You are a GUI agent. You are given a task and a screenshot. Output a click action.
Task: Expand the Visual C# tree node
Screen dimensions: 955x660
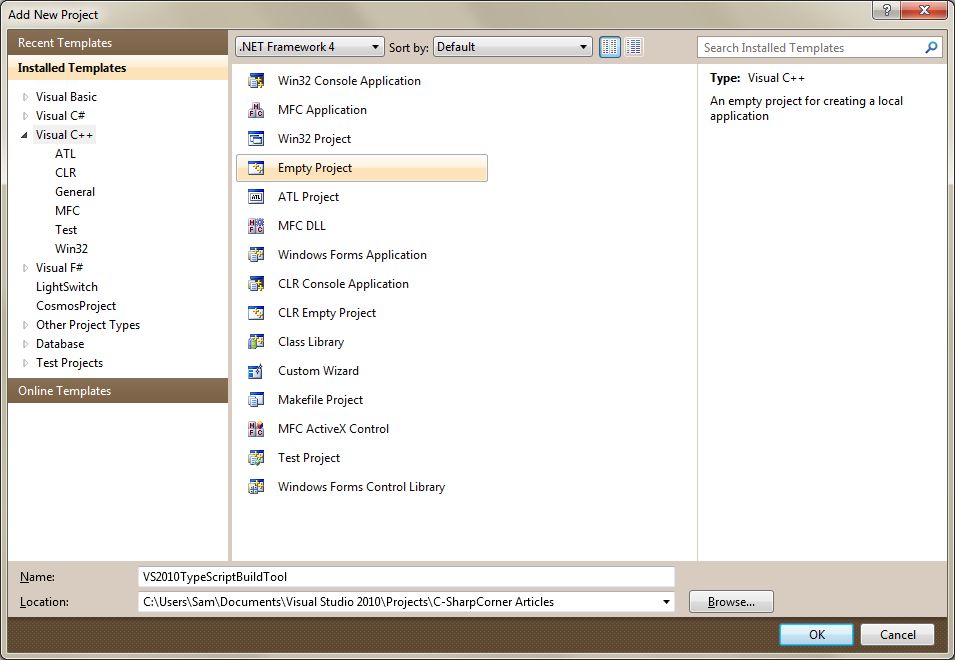(25, 116)
